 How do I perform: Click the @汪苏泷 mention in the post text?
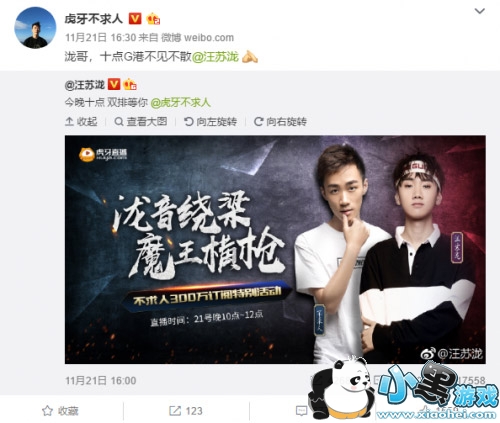(x=215, y=57)
